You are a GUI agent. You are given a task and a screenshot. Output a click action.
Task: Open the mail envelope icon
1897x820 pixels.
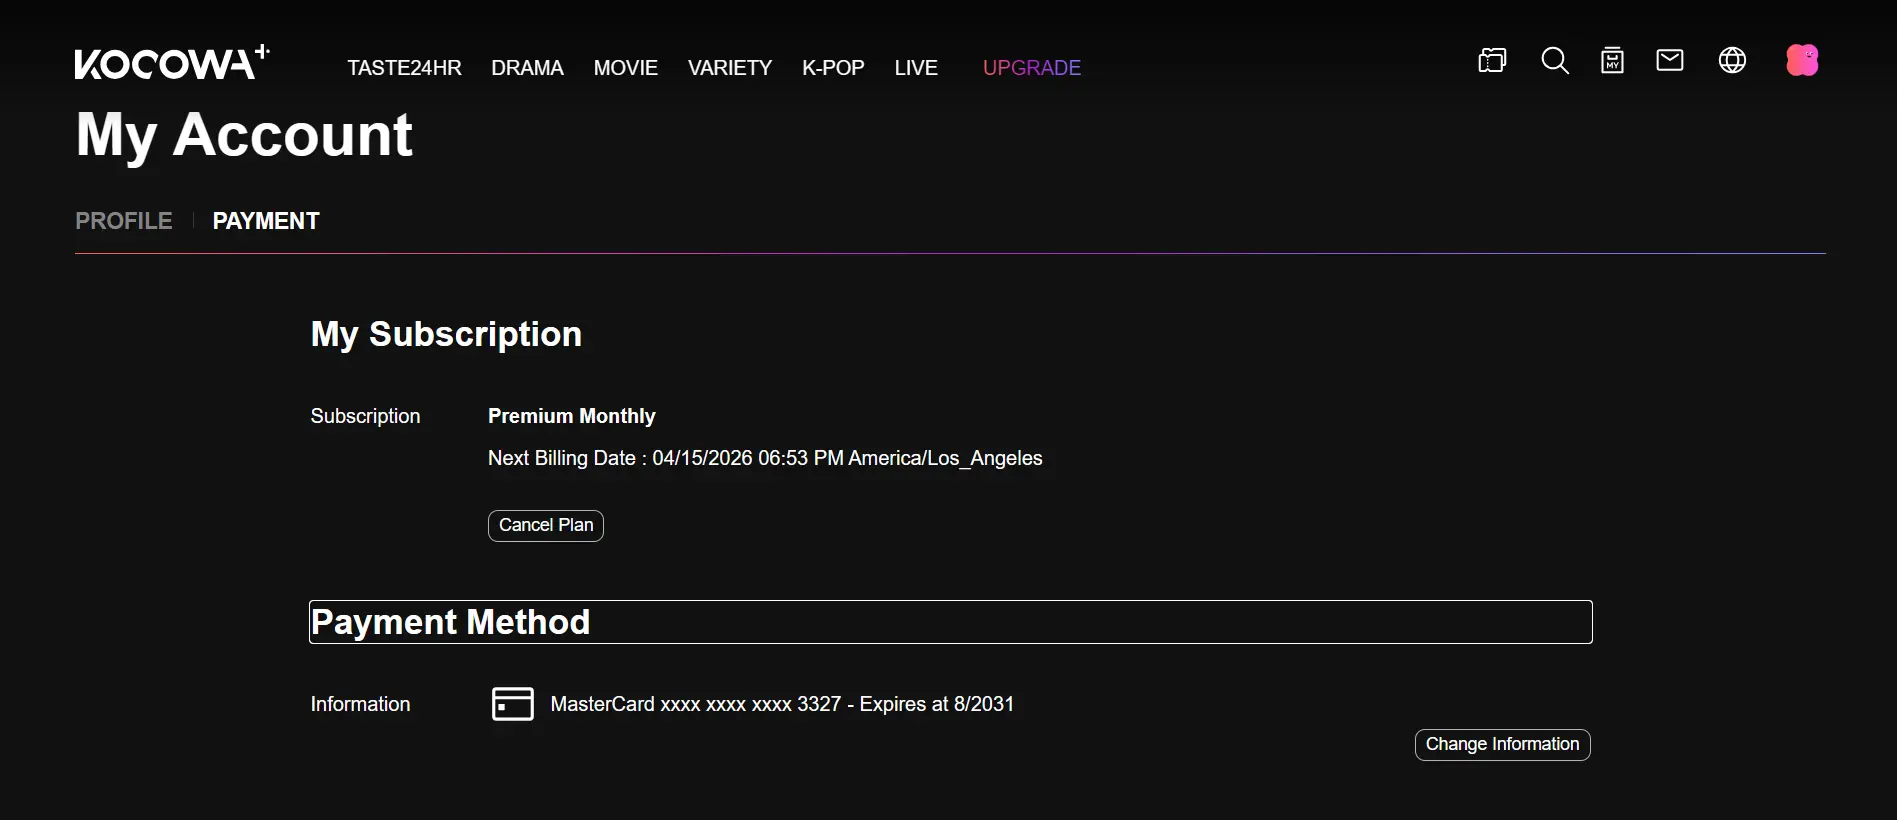click(x=1670, y=61)
